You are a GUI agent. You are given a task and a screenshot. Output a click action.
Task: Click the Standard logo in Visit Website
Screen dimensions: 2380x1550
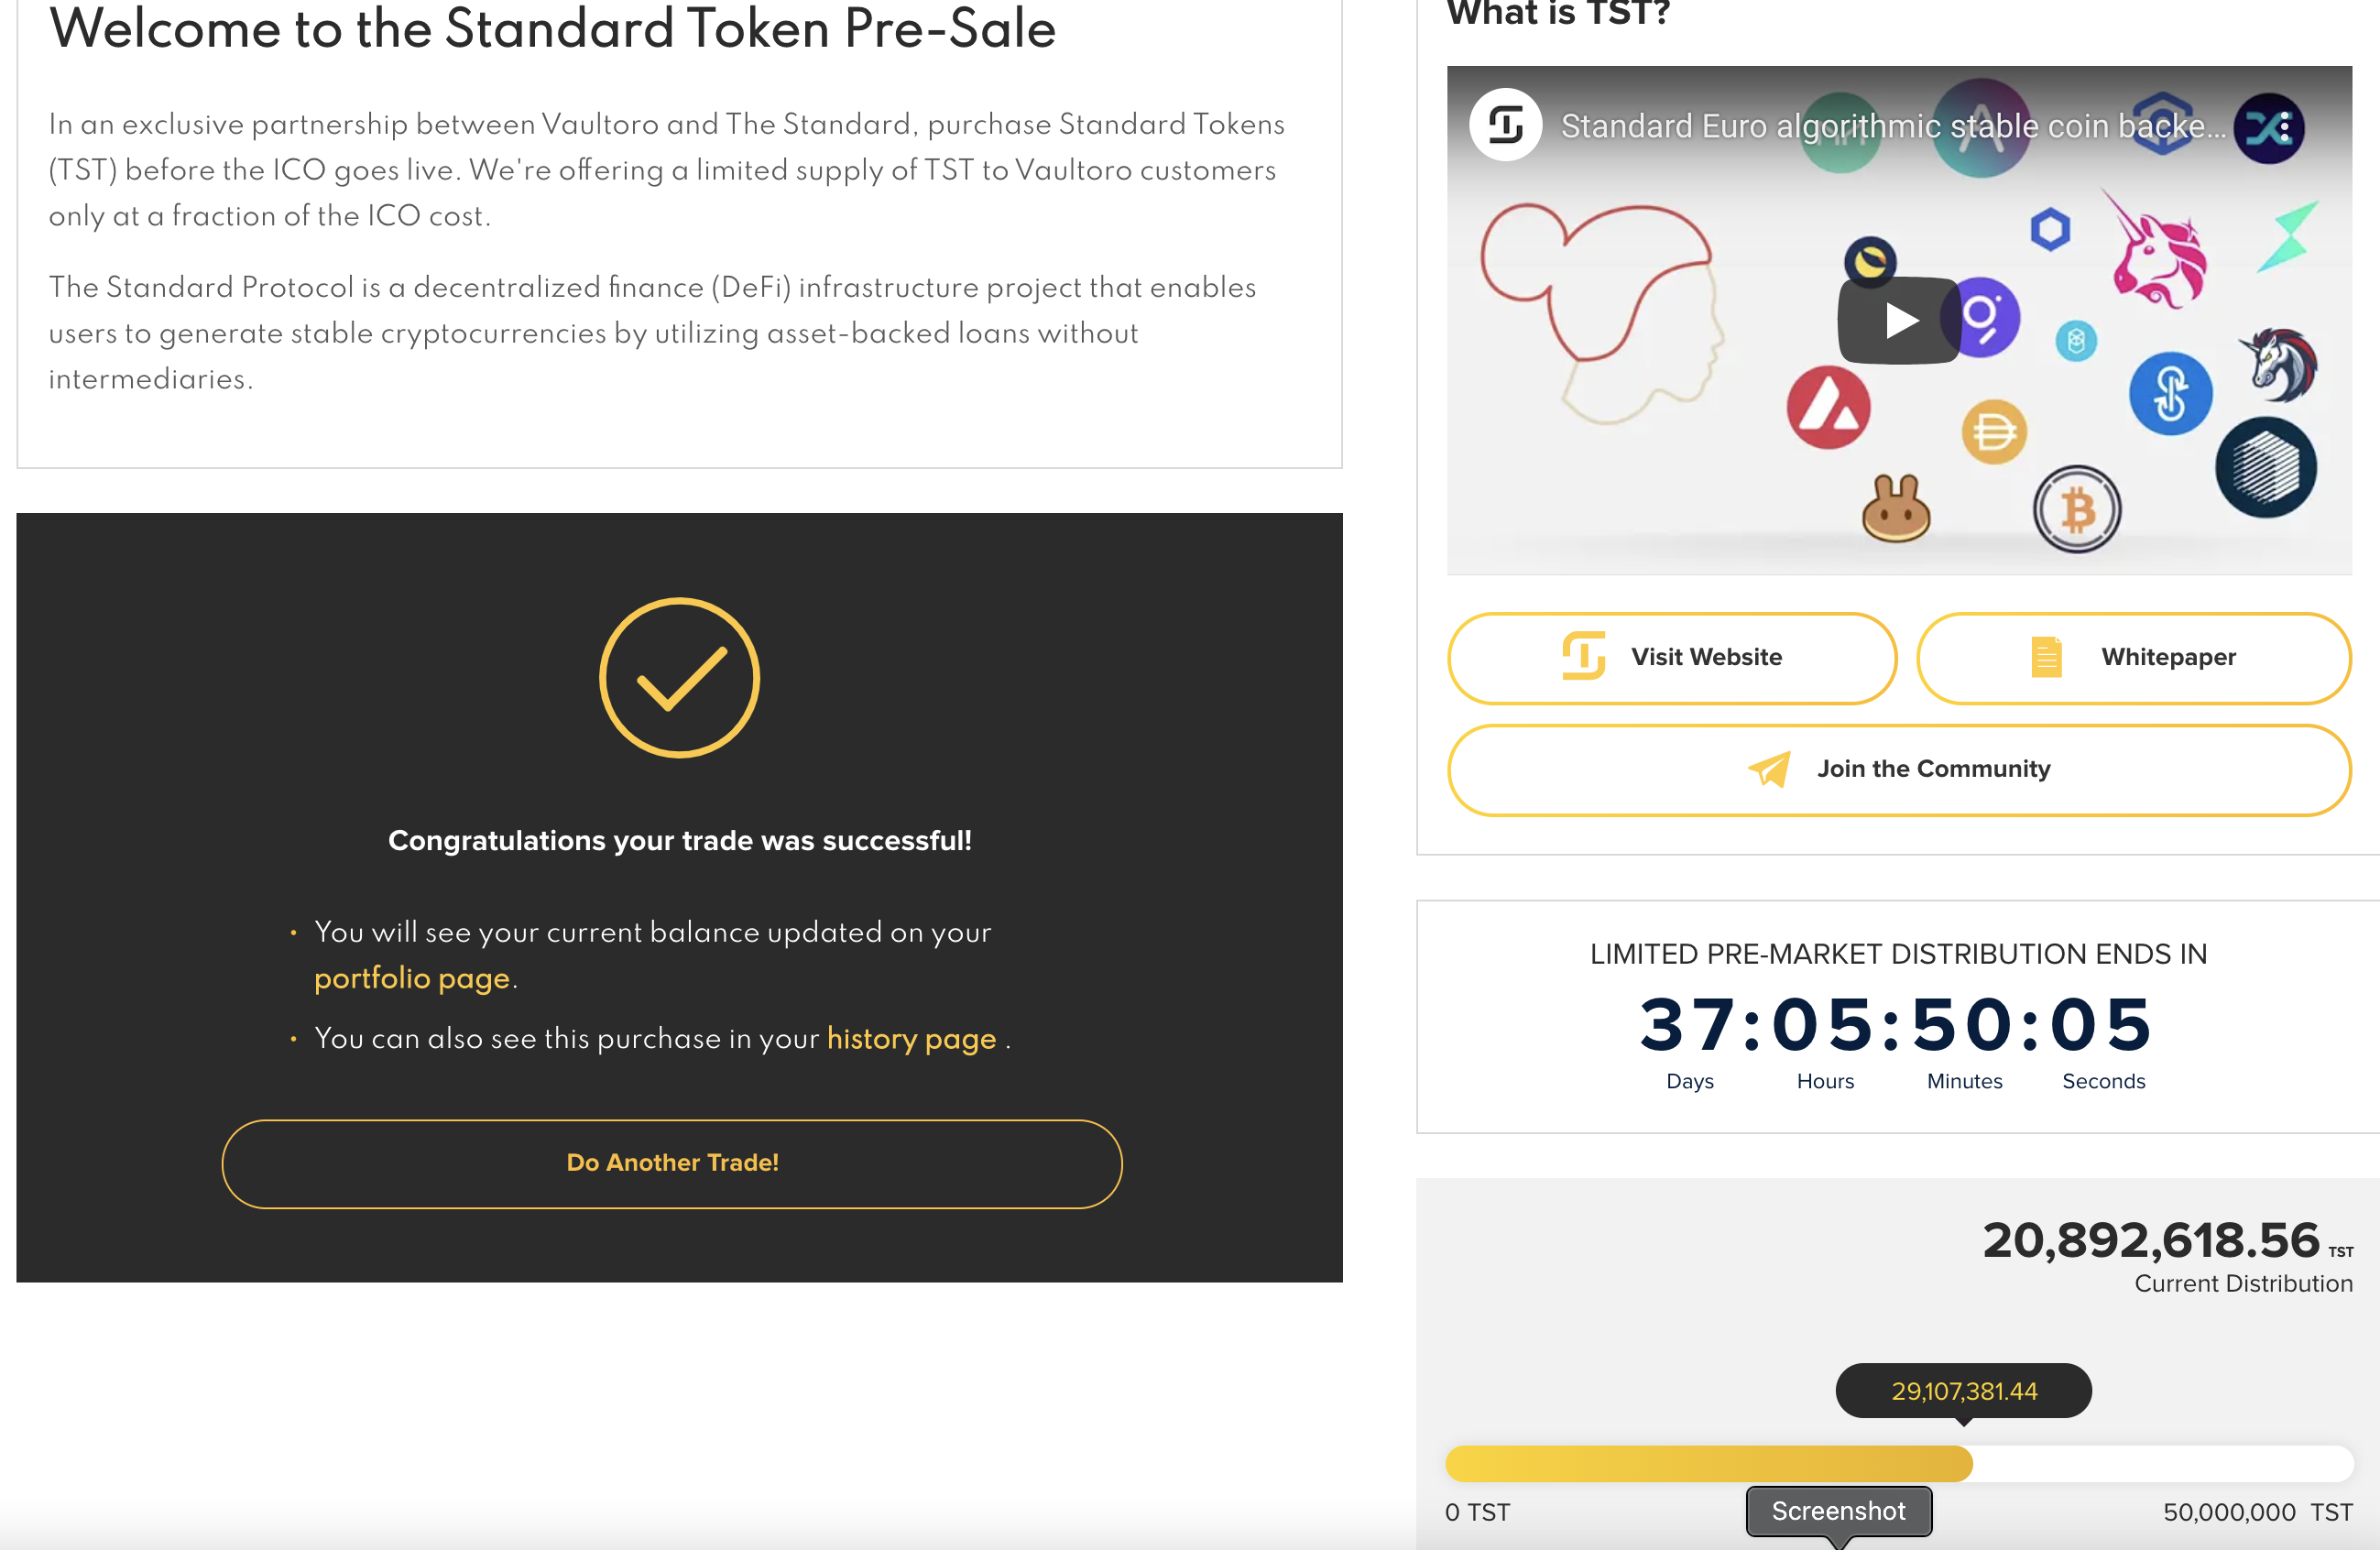pos(1583,656)
